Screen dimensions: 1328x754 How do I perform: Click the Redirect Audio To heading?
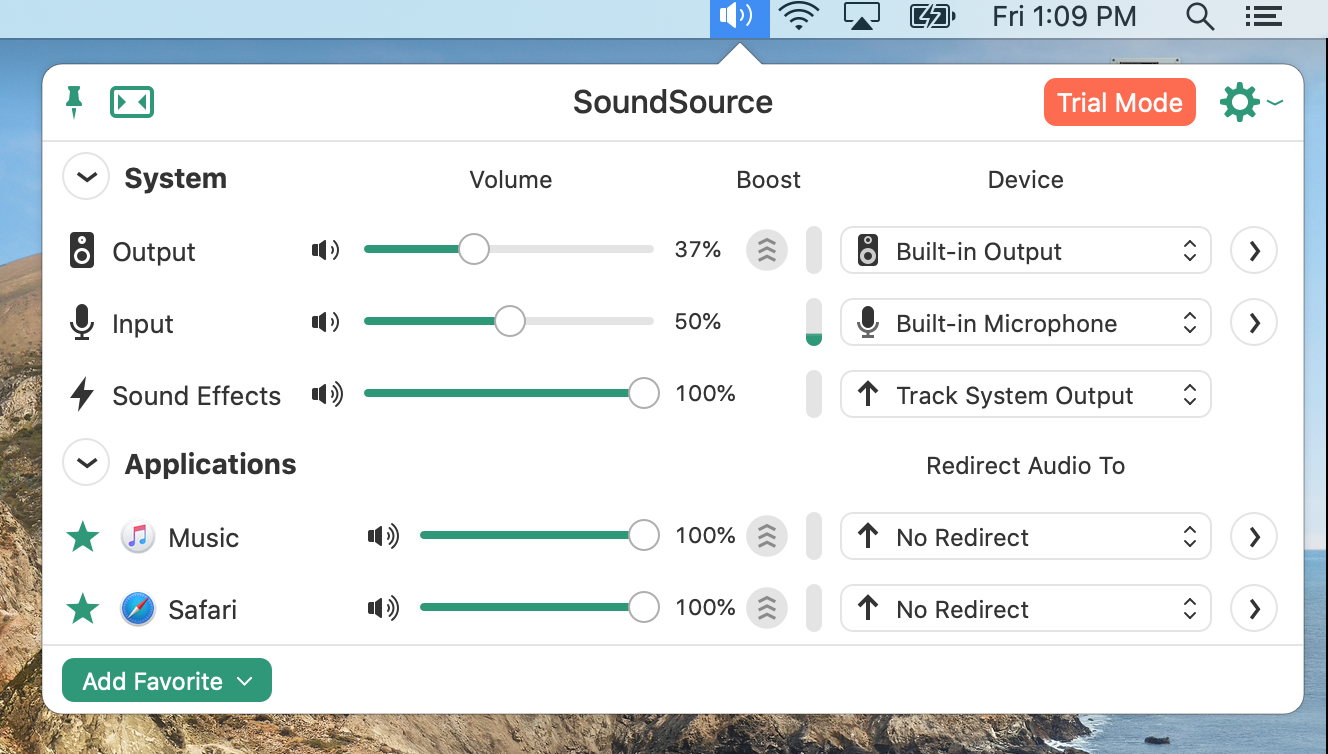1026,466
